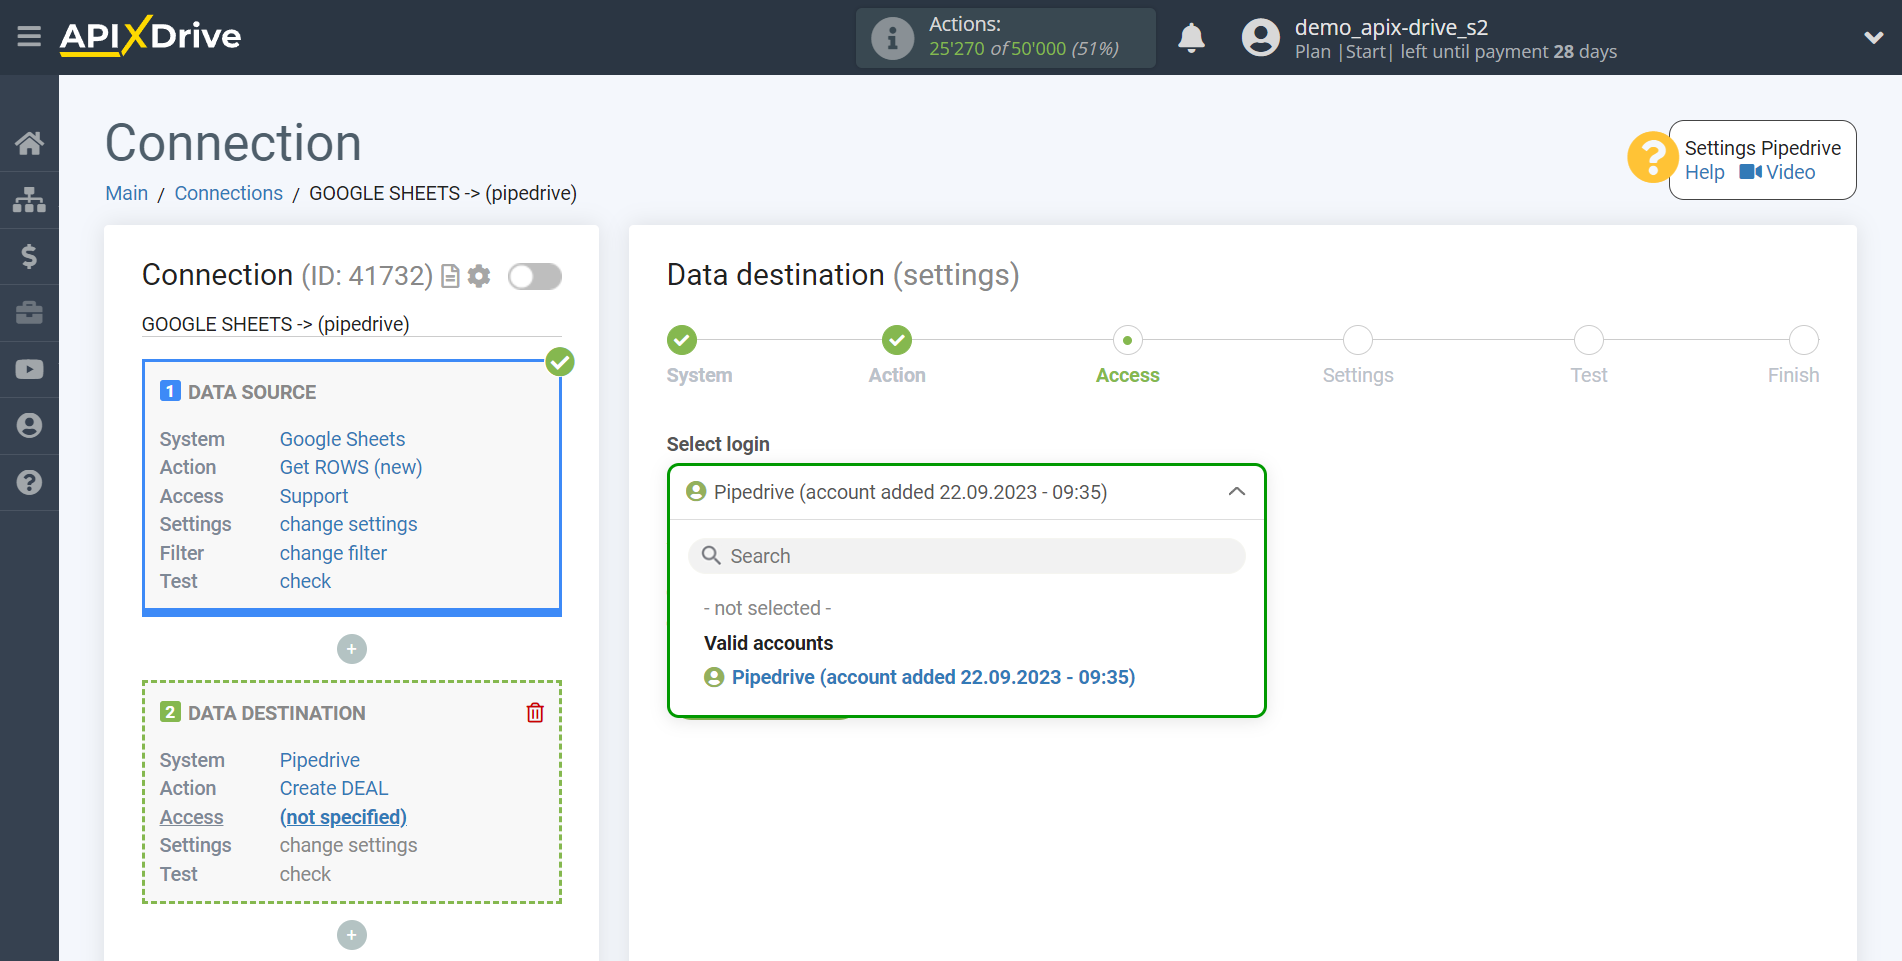Click the ApiX-Drive logo

(150, 36)
